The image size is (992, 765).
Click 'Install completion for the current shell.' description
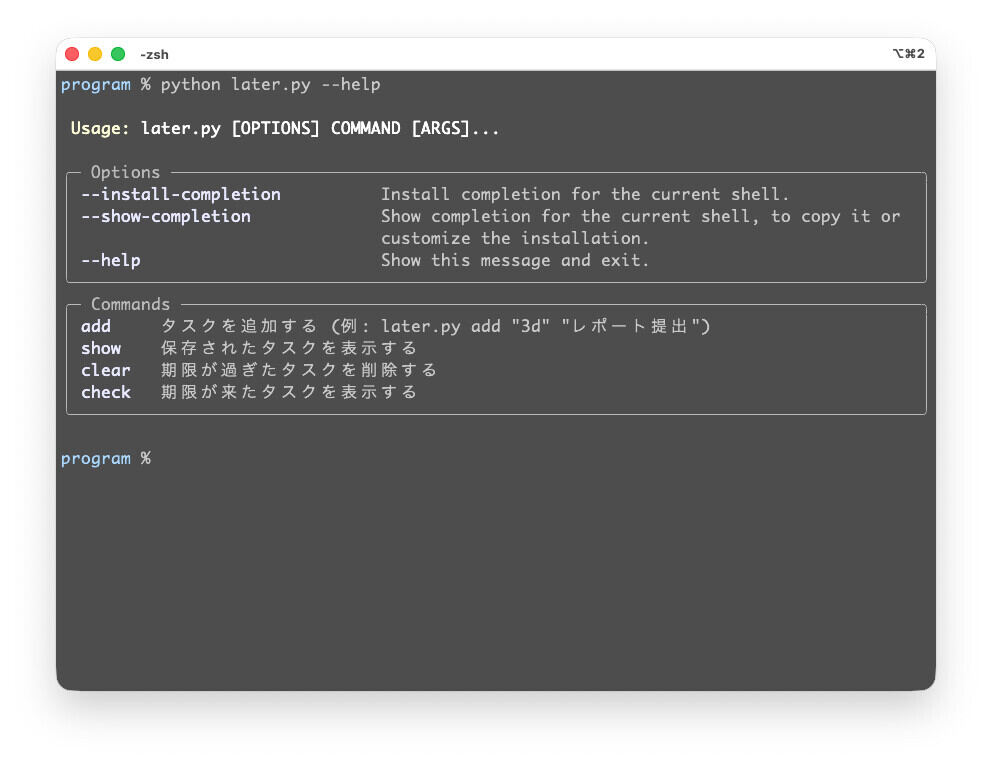pos(585,194)
